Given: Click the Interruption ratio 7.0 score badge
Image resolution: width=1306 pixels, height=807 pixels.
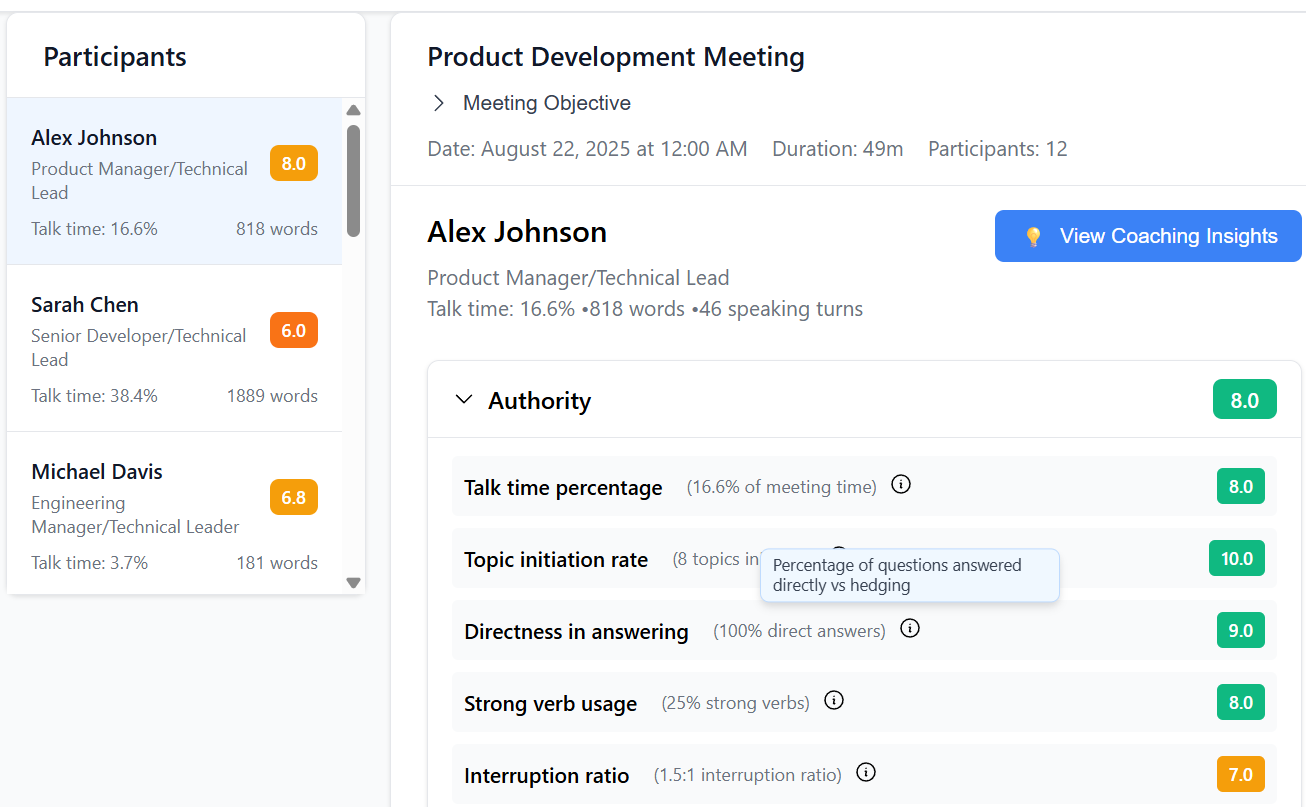Looking at the screenshot, I should tap(1240, 774).
